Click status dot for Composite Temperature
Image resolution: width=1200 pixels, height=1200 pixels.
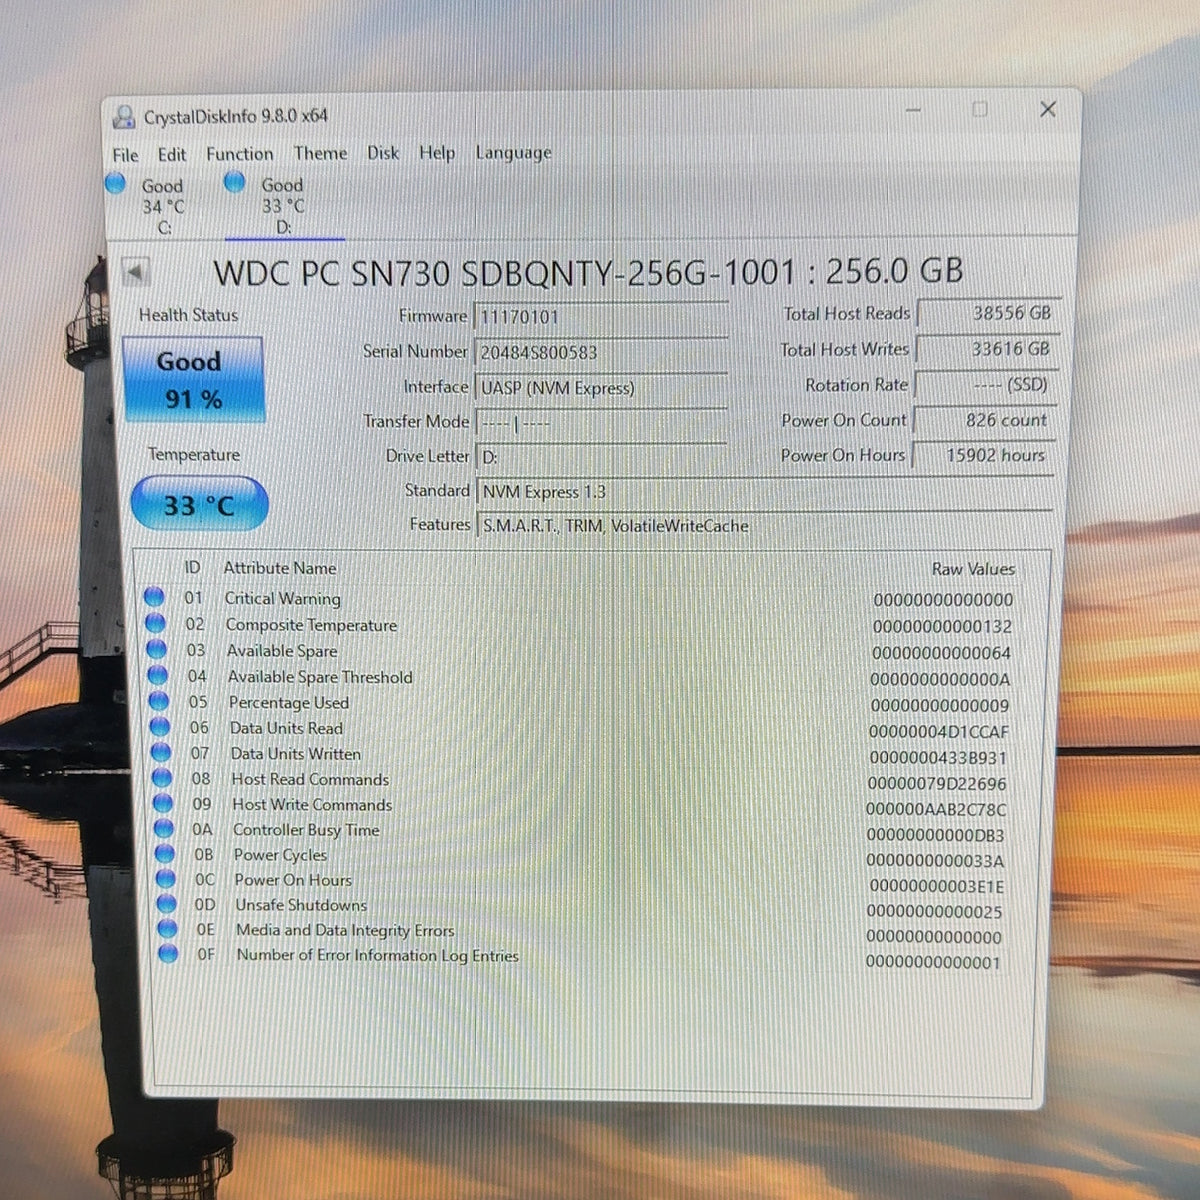tap(155, 624)
